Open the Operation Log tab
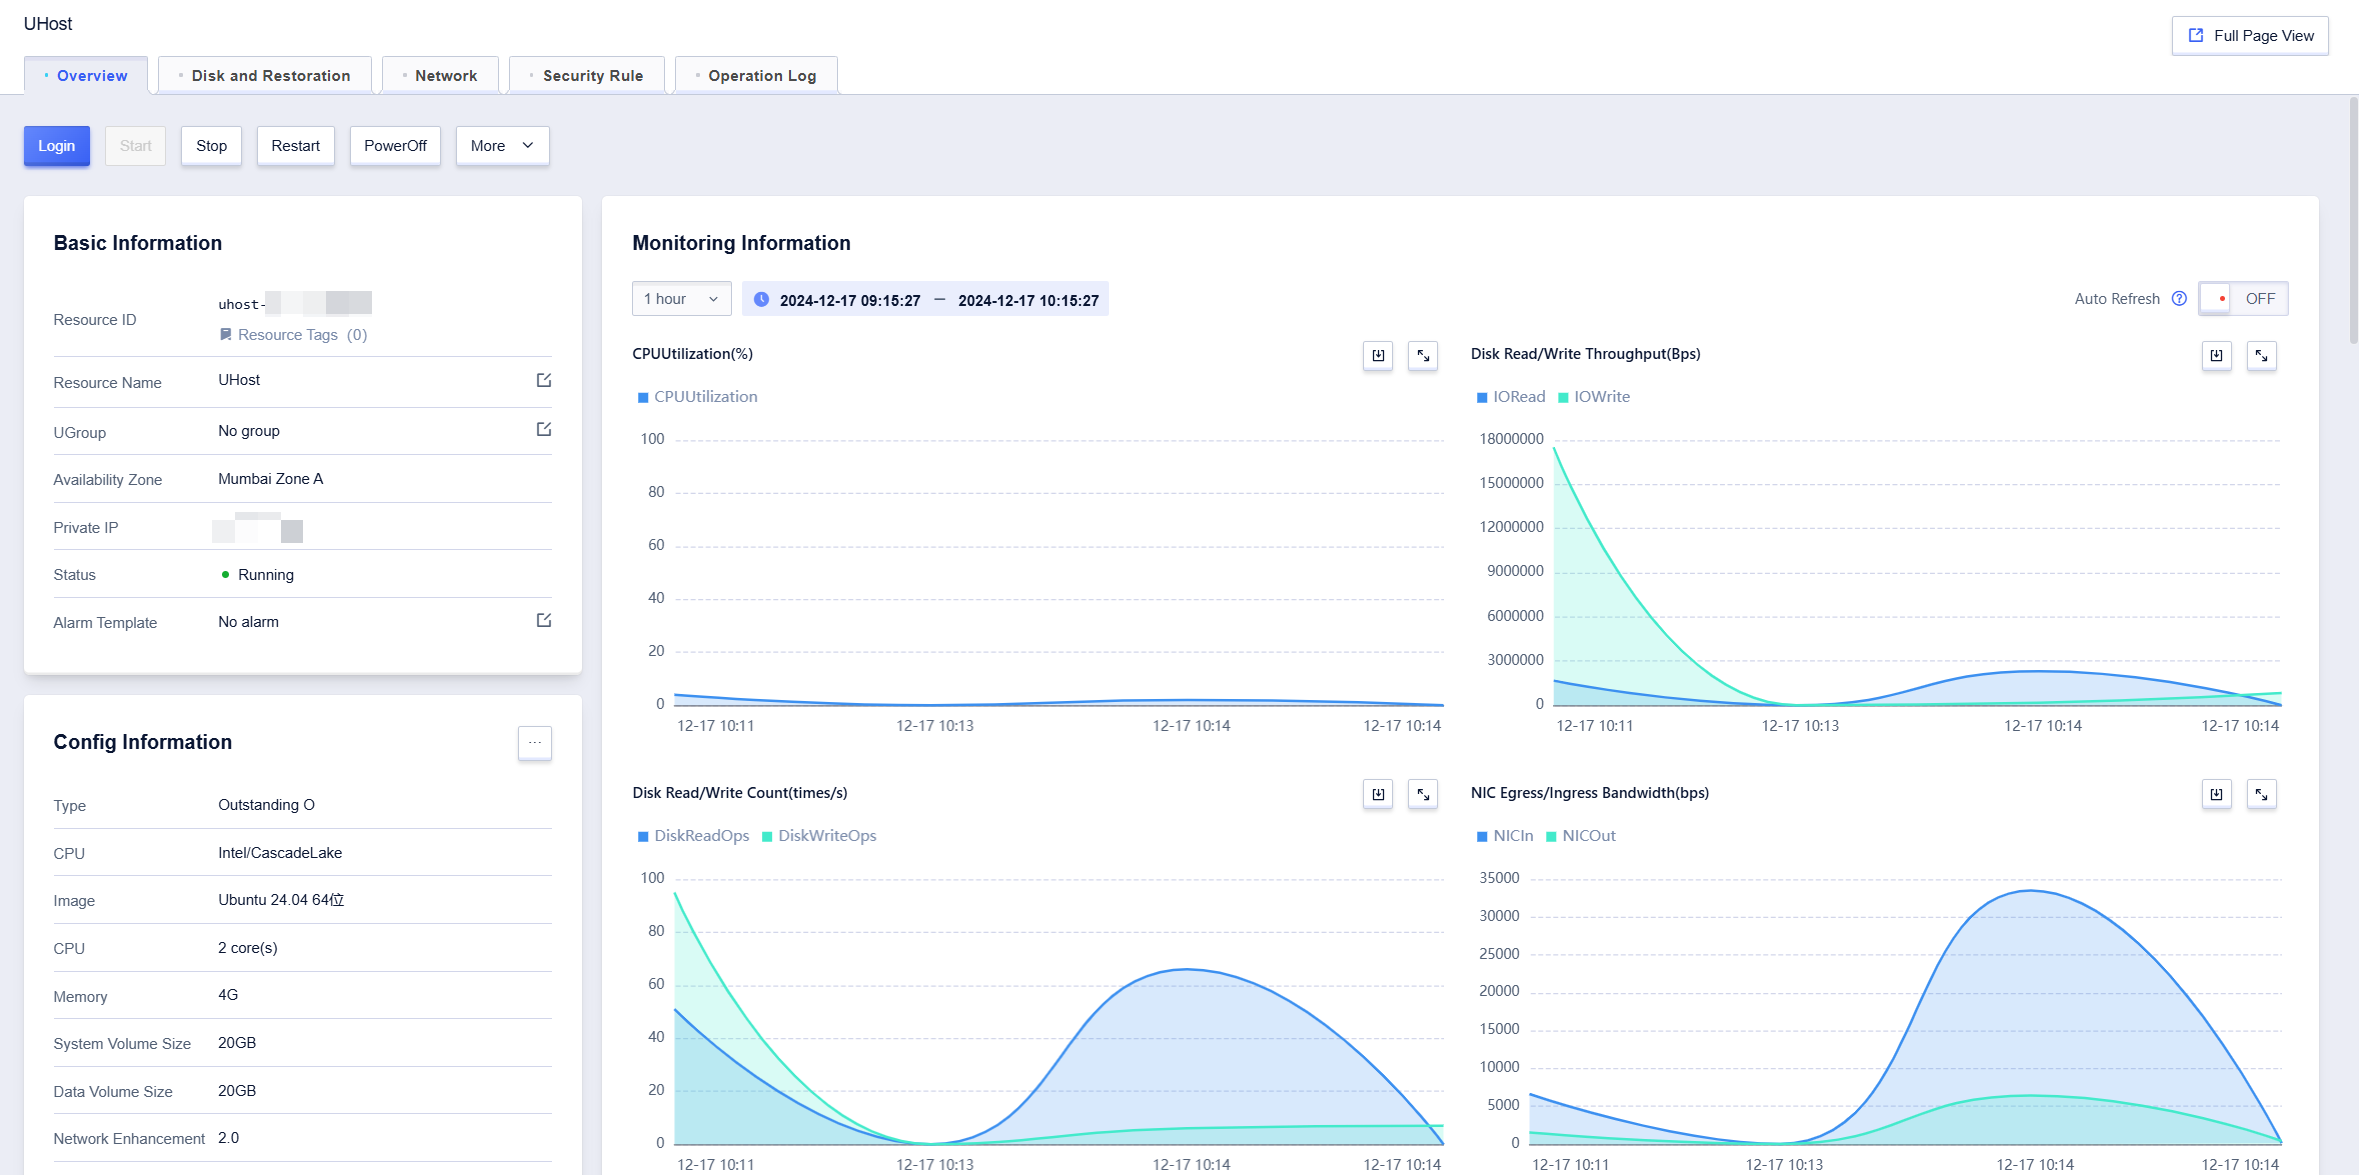The image size is (2359, 1175). point(757,76)
